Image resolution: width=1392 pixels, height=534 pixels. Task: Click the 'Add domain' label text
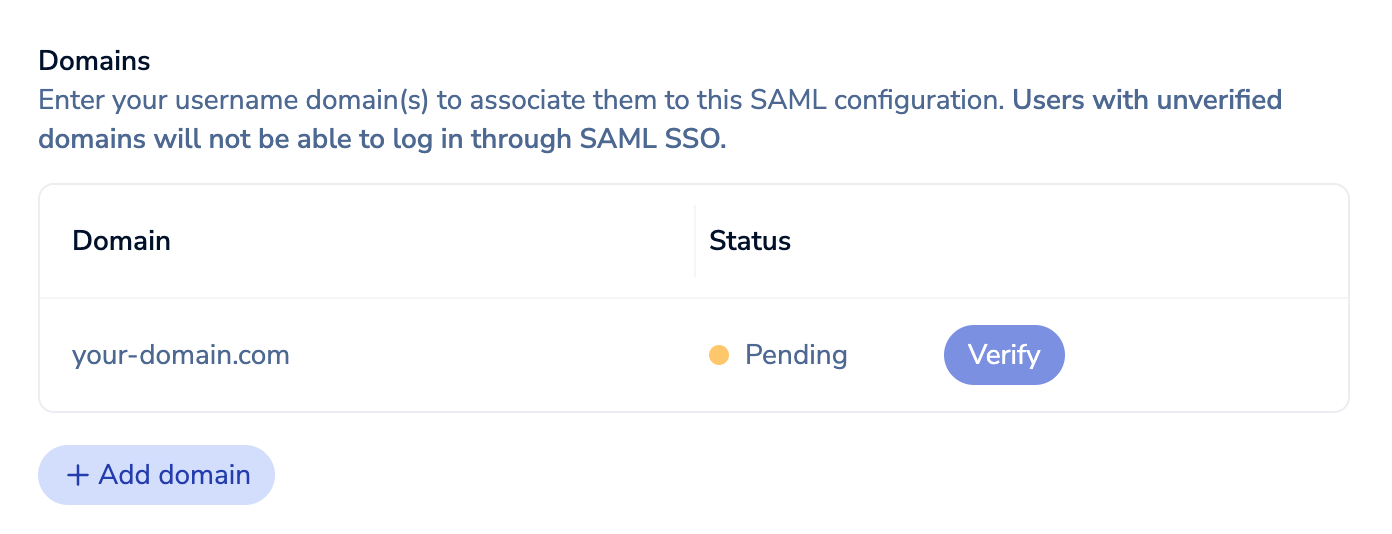tap(175, 475)
